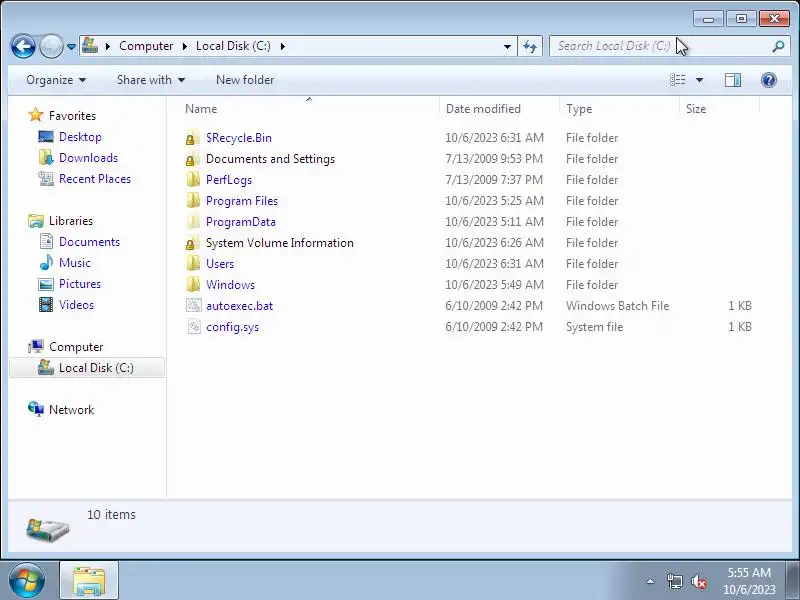This screenshot has width=800, height=600.
Task: Click the local disk icon in the details pane
Action: tap(47, 529)
